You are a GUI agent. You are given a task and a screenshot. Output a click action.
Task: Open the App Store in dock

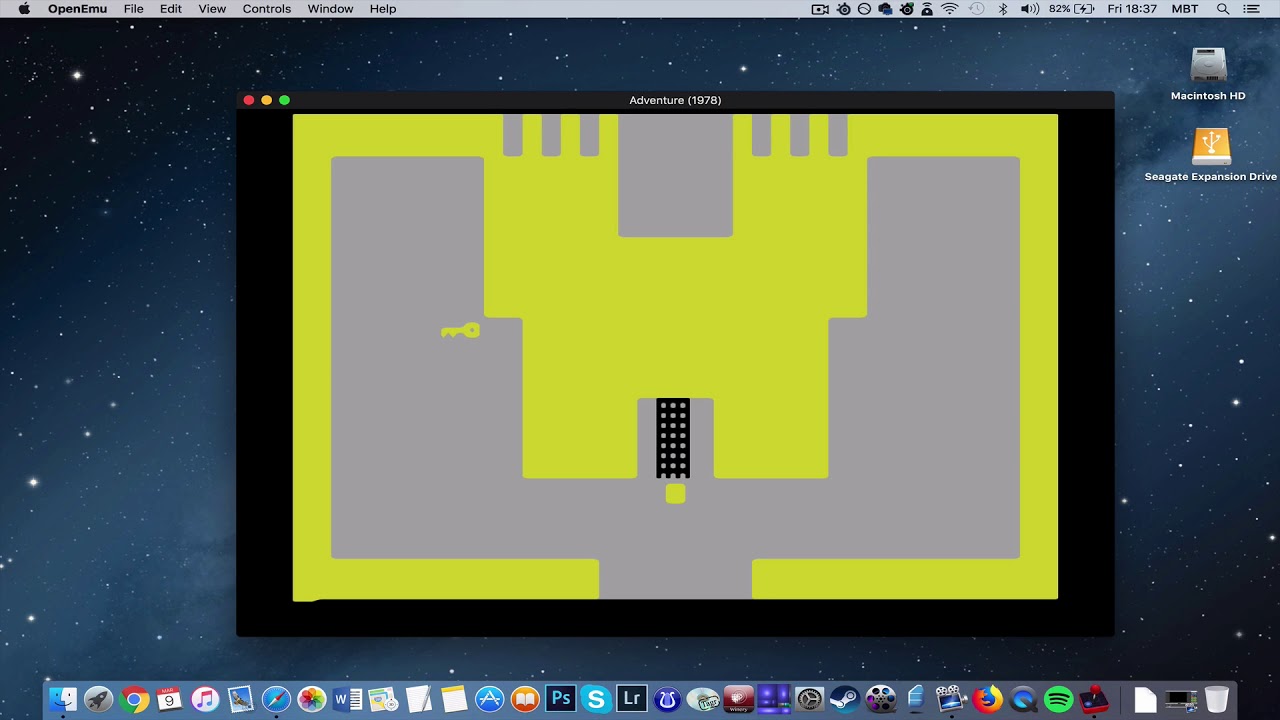tap(489, 698)
